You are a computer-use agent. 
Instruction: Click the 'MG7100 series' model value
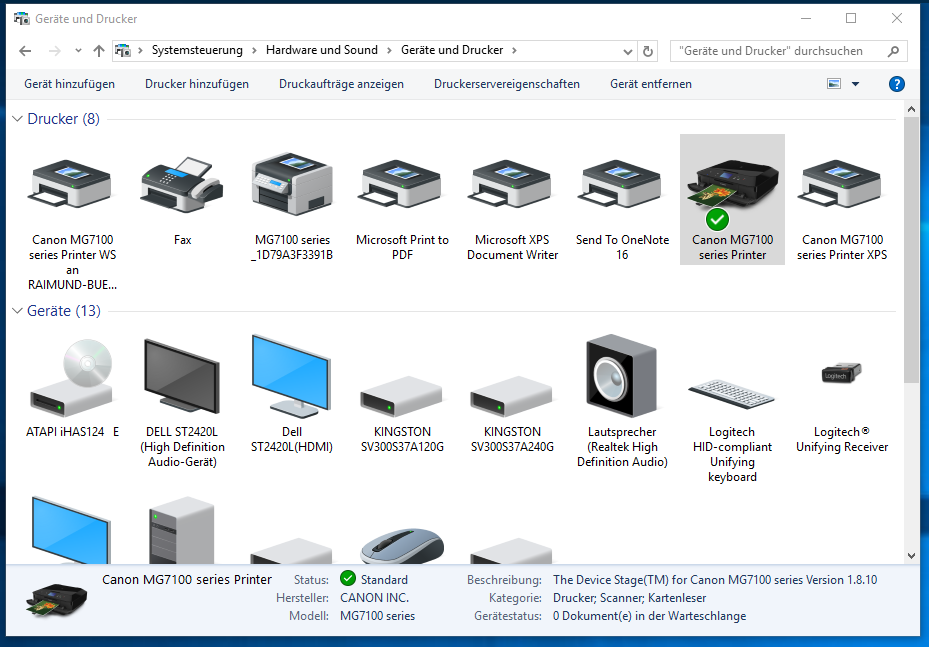377,616
